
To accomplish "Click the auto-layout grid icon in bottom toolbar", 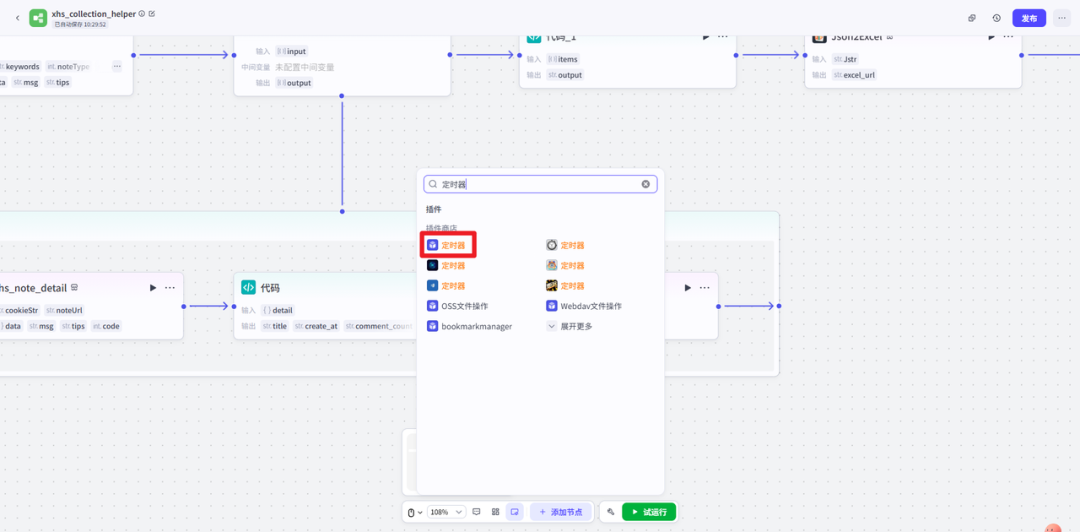I will click(495, 512).
